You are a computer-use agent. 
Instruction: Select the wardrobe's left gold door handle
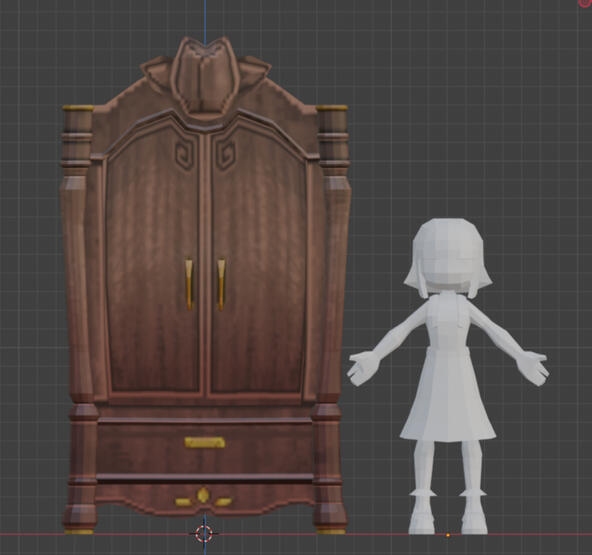(189, 285)
